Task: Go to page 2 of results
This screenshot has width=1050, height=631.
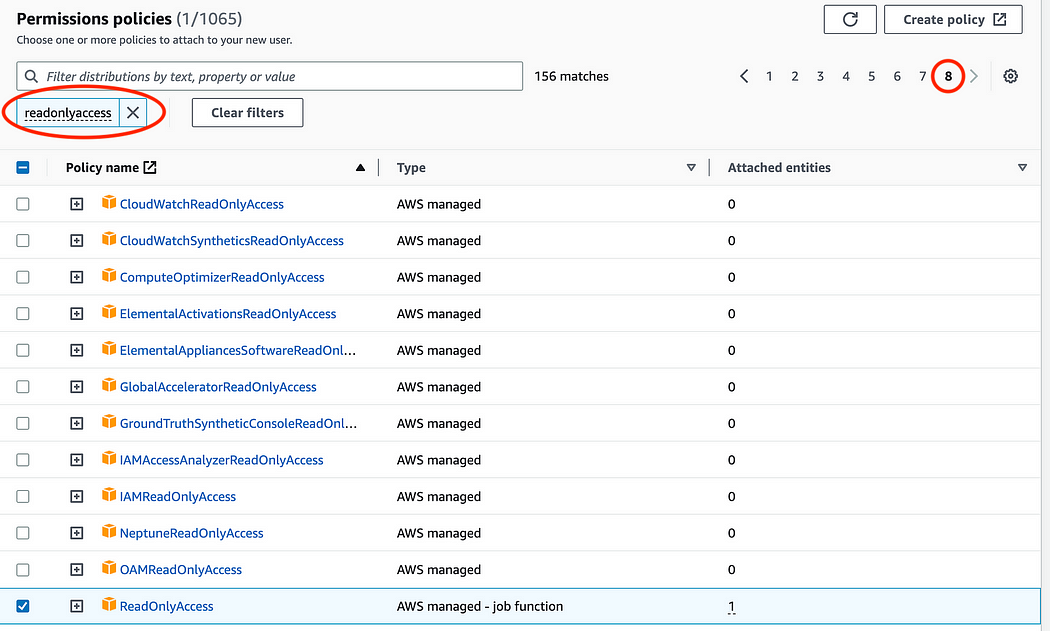Action: pyautogui.click(x=795, y=76)
